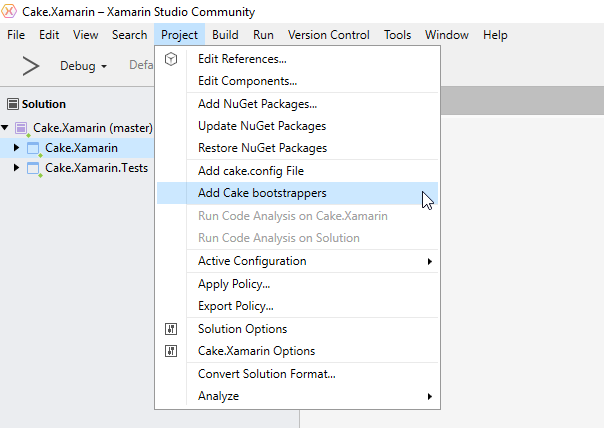The height and width of the screenshot is (428, 604).
Task: Choose Add NuGet Packages from menu
Action: [x=257, y=104]
